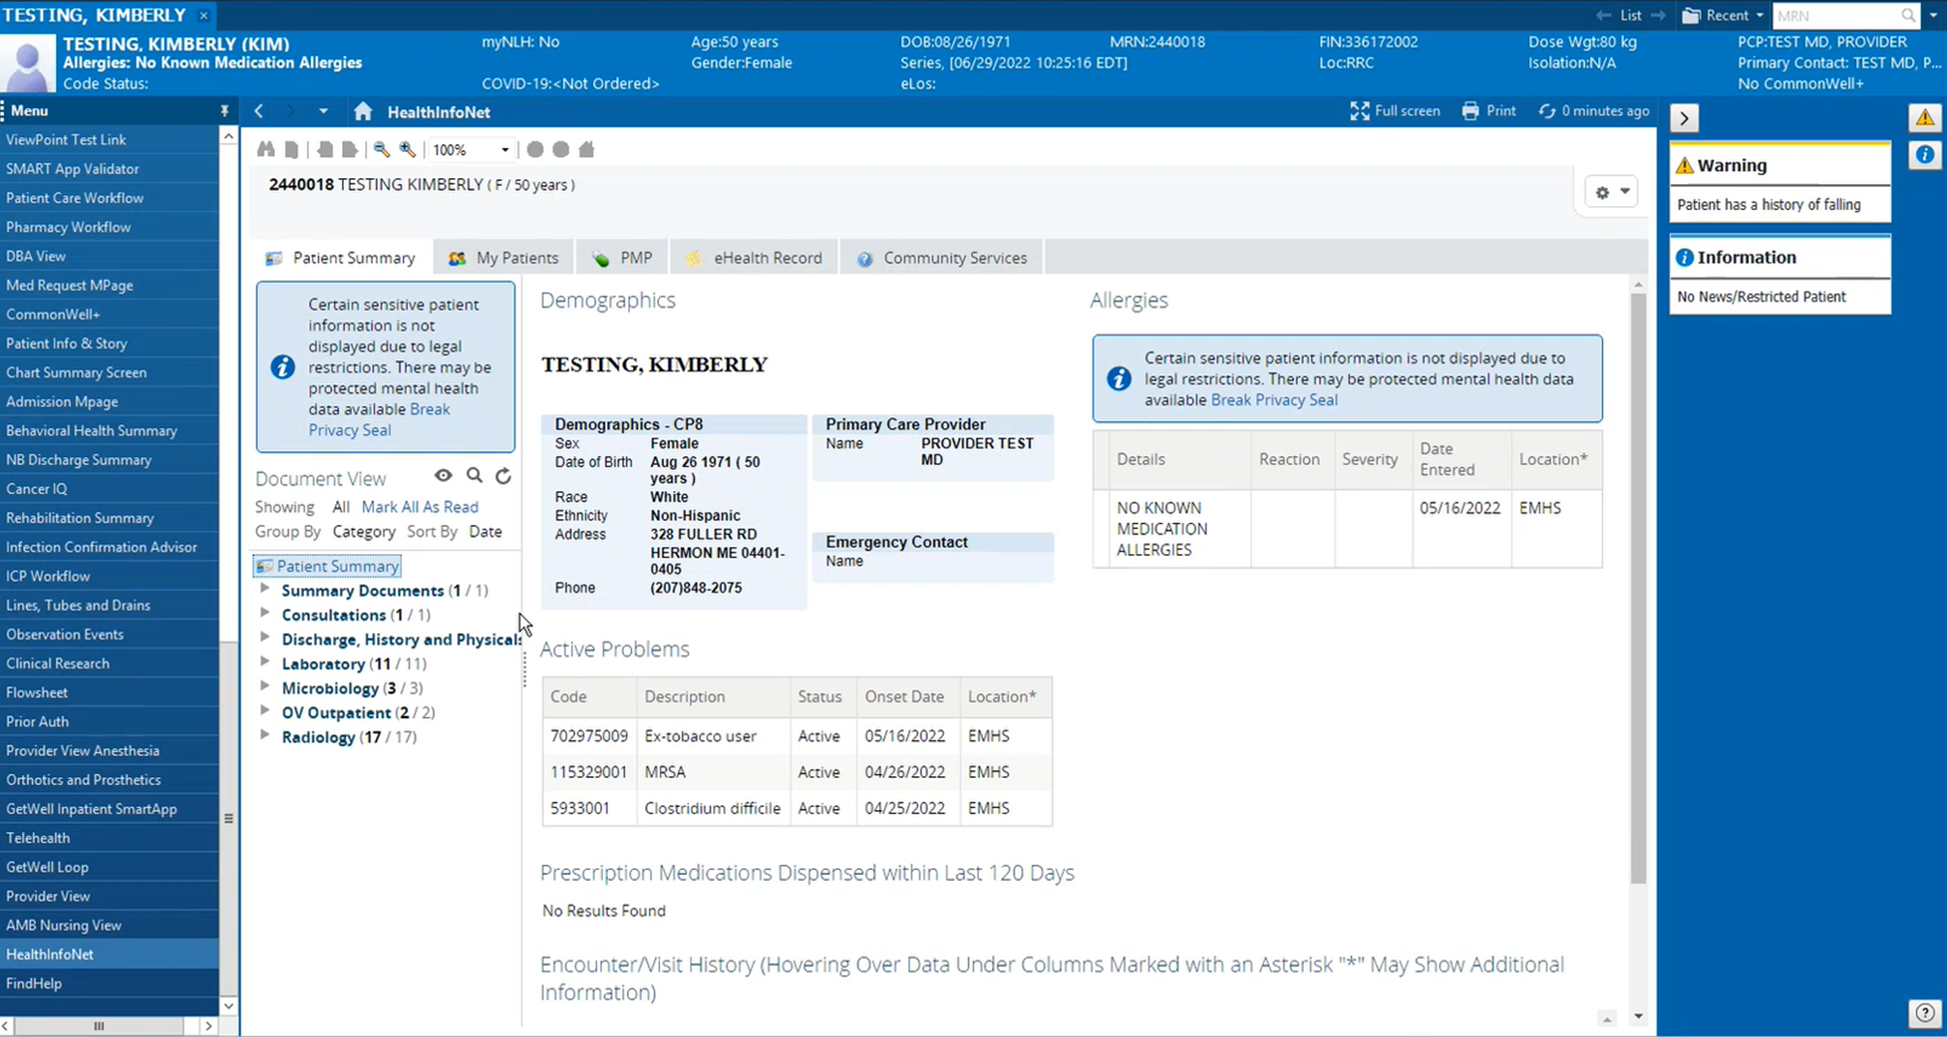The width and height of the screenshot is (1947, 1037).
Task: Open the gear settings dropdown
Action: pyautogui.click(x=1611, y=192)
